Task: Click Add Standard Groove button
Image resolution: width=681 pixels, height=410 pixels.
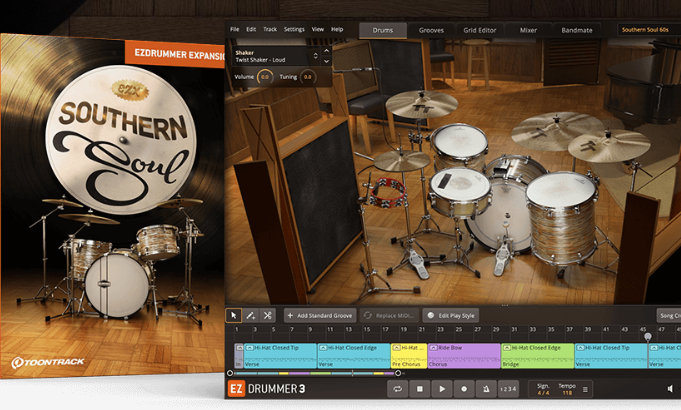Action: coord(320,315)
